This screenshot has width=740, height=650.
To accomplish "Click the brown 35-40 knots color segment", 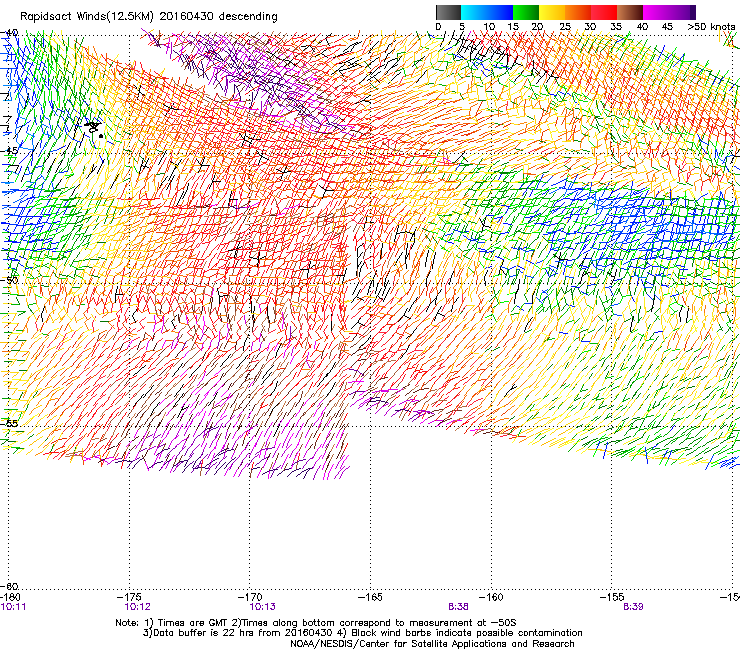I will pos(630,12).
